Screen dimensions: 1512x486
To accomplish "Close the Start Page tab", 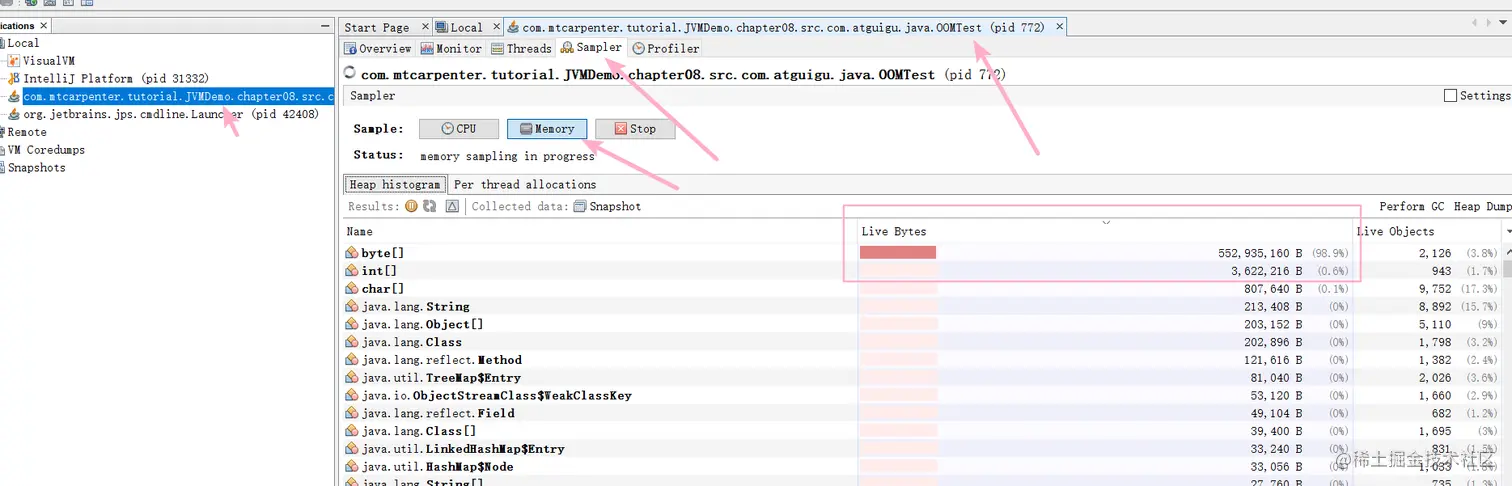I will click(425, 27).
